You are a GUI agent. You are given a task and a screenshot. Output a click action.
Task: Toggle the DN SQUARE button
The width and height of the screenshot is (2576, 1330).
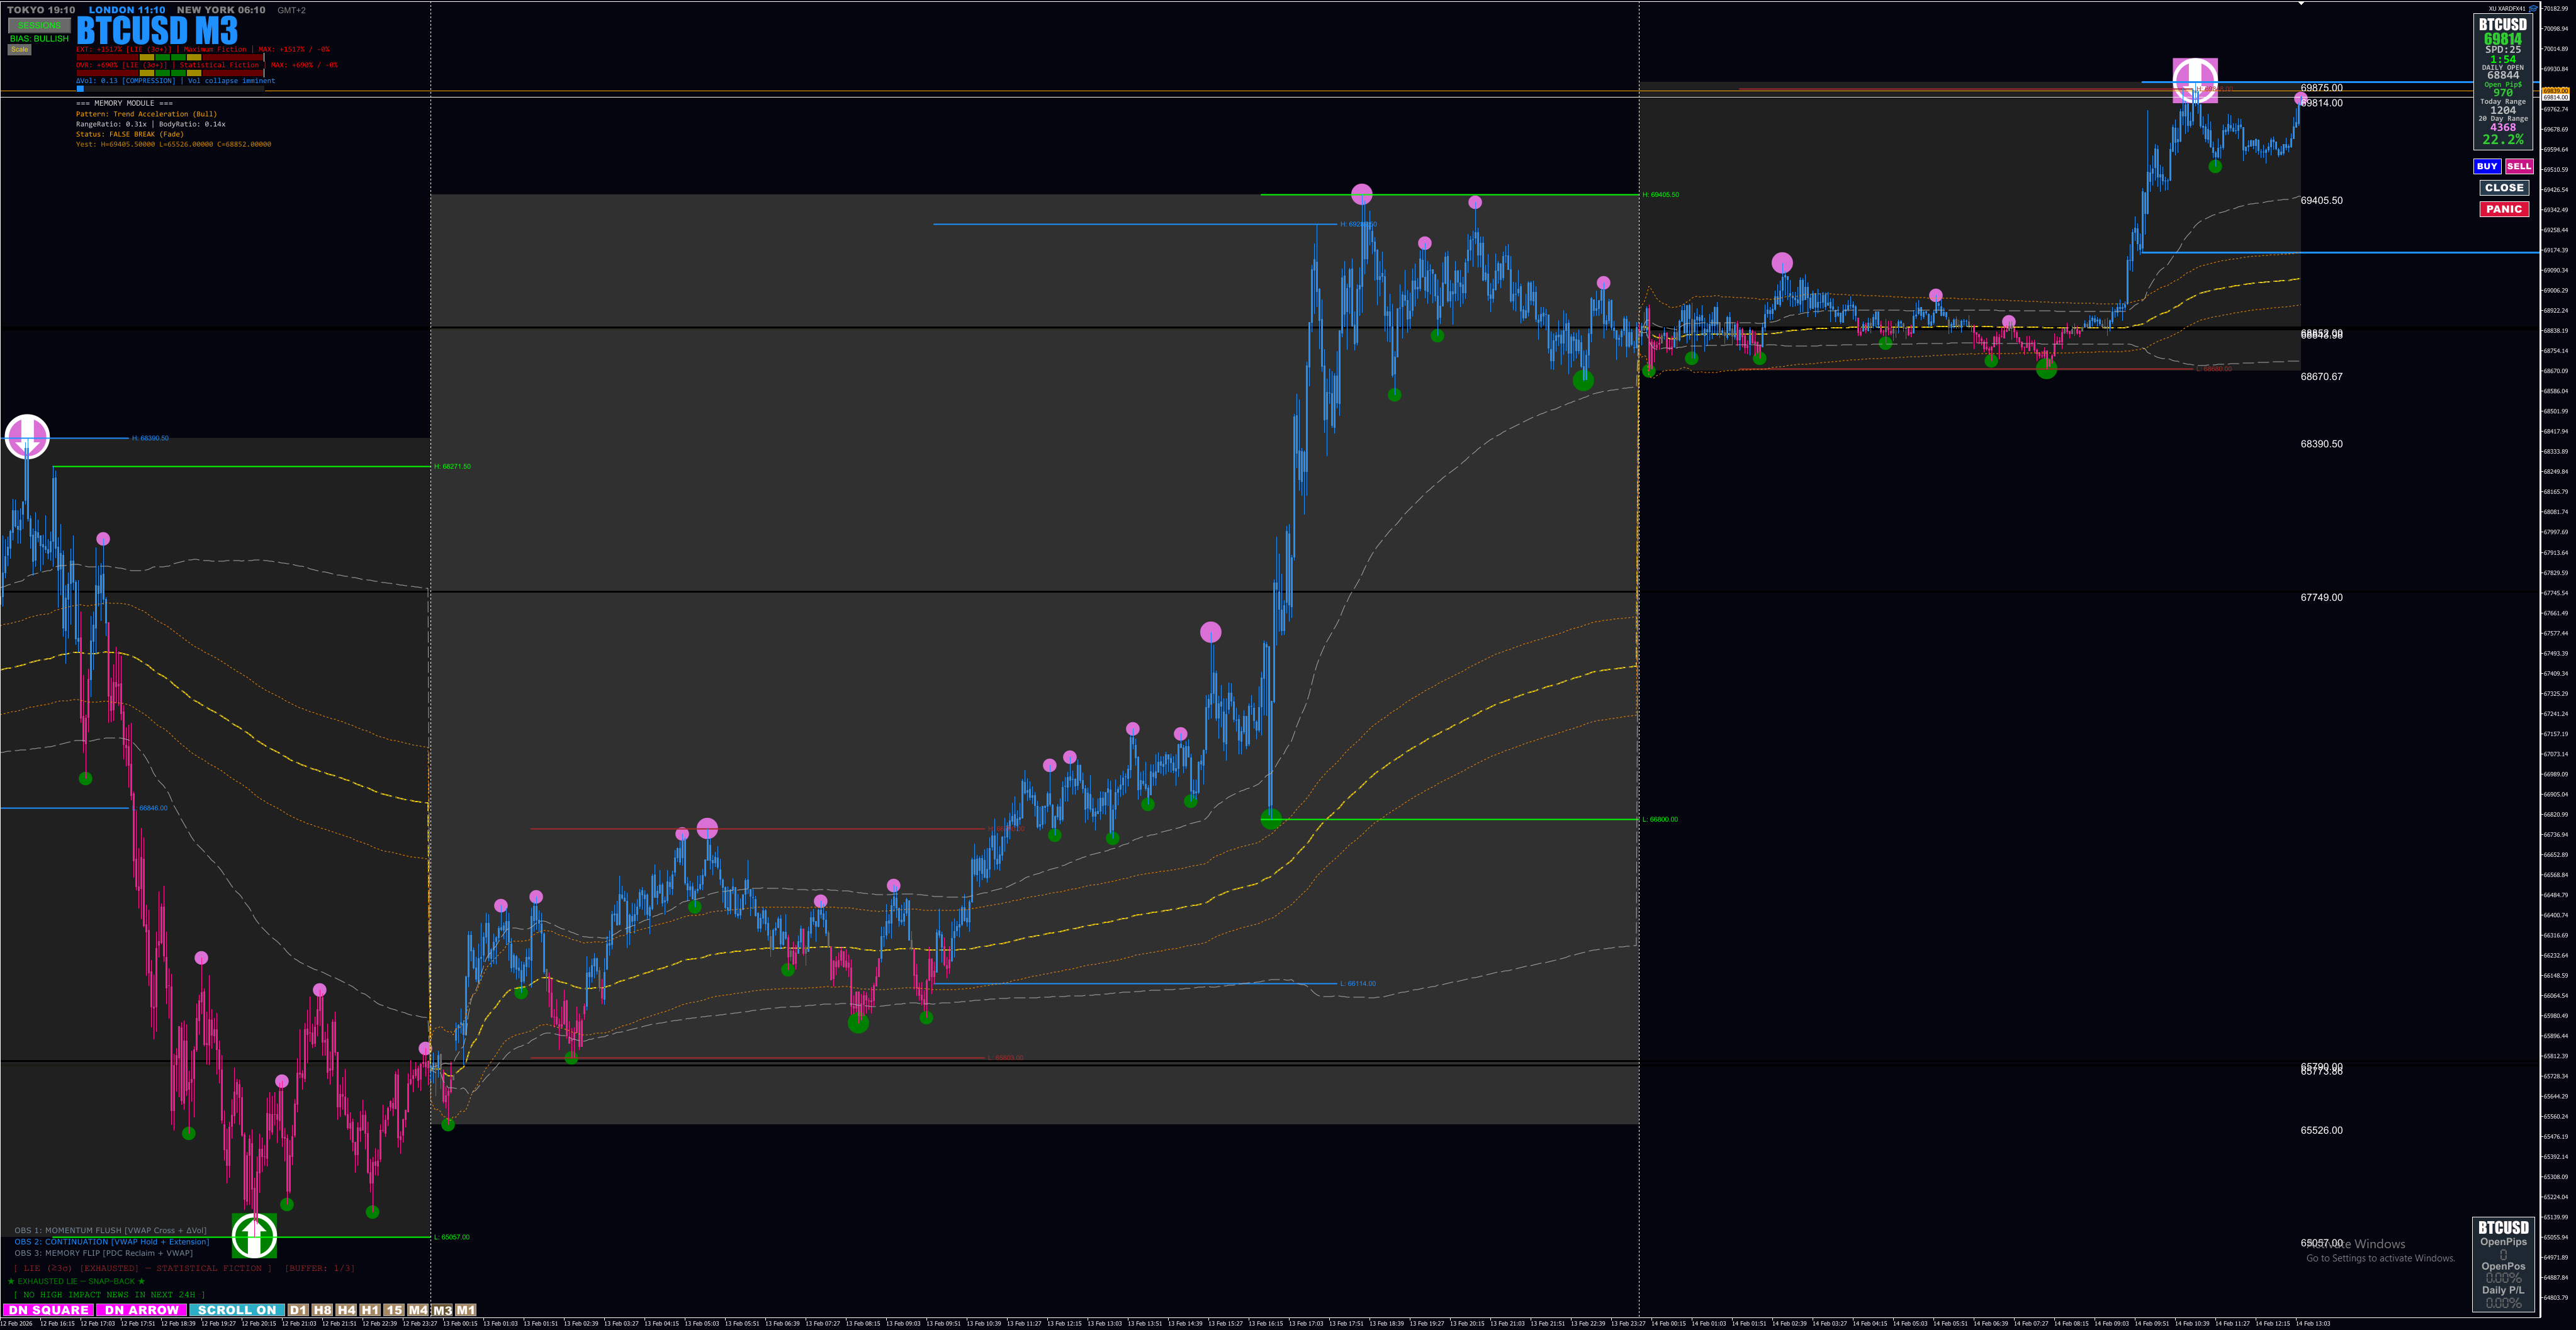tap(48, 1310)
